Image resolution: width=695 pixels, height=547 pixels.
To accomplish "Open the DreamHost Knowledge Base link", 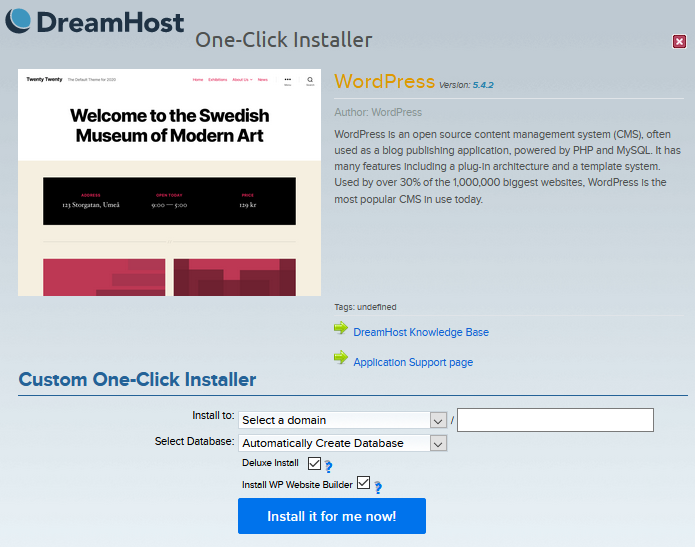I will pos(421,332).
